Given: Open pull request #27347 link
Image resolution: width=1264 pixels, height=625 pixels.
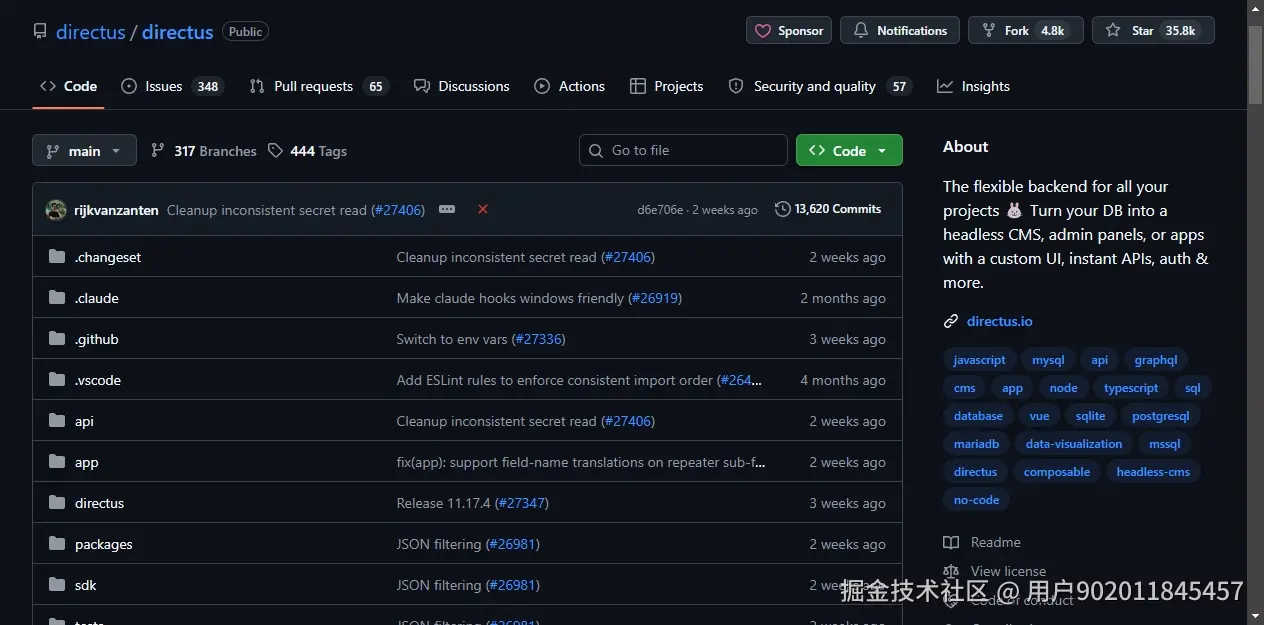Looking at the screenshot, I should point(522,503).
